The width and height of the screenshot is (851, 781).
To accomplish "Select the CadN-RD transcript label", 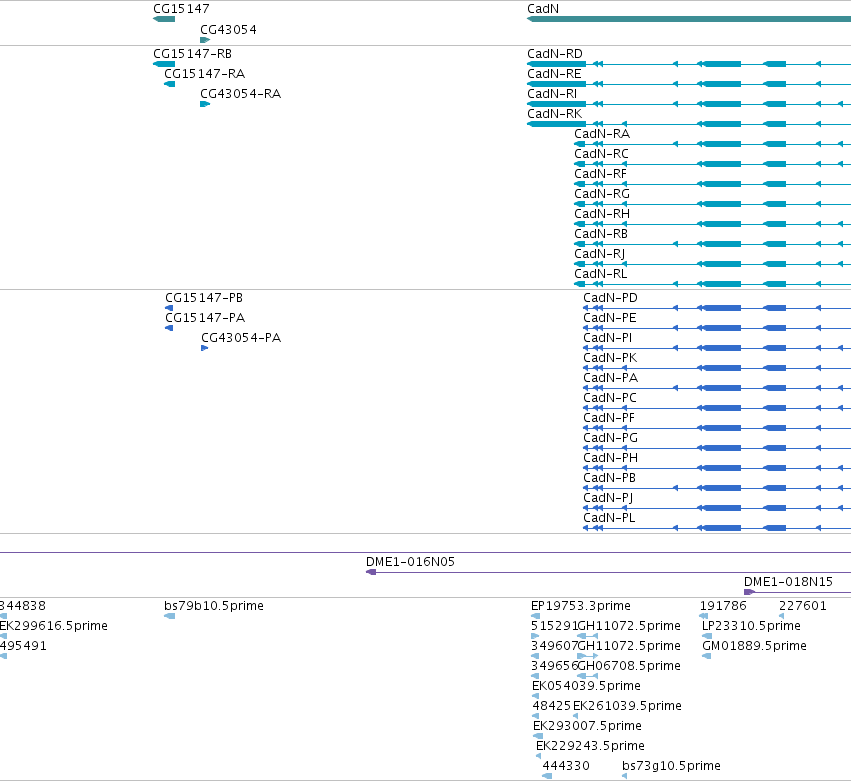I will (x=555, y=54).
